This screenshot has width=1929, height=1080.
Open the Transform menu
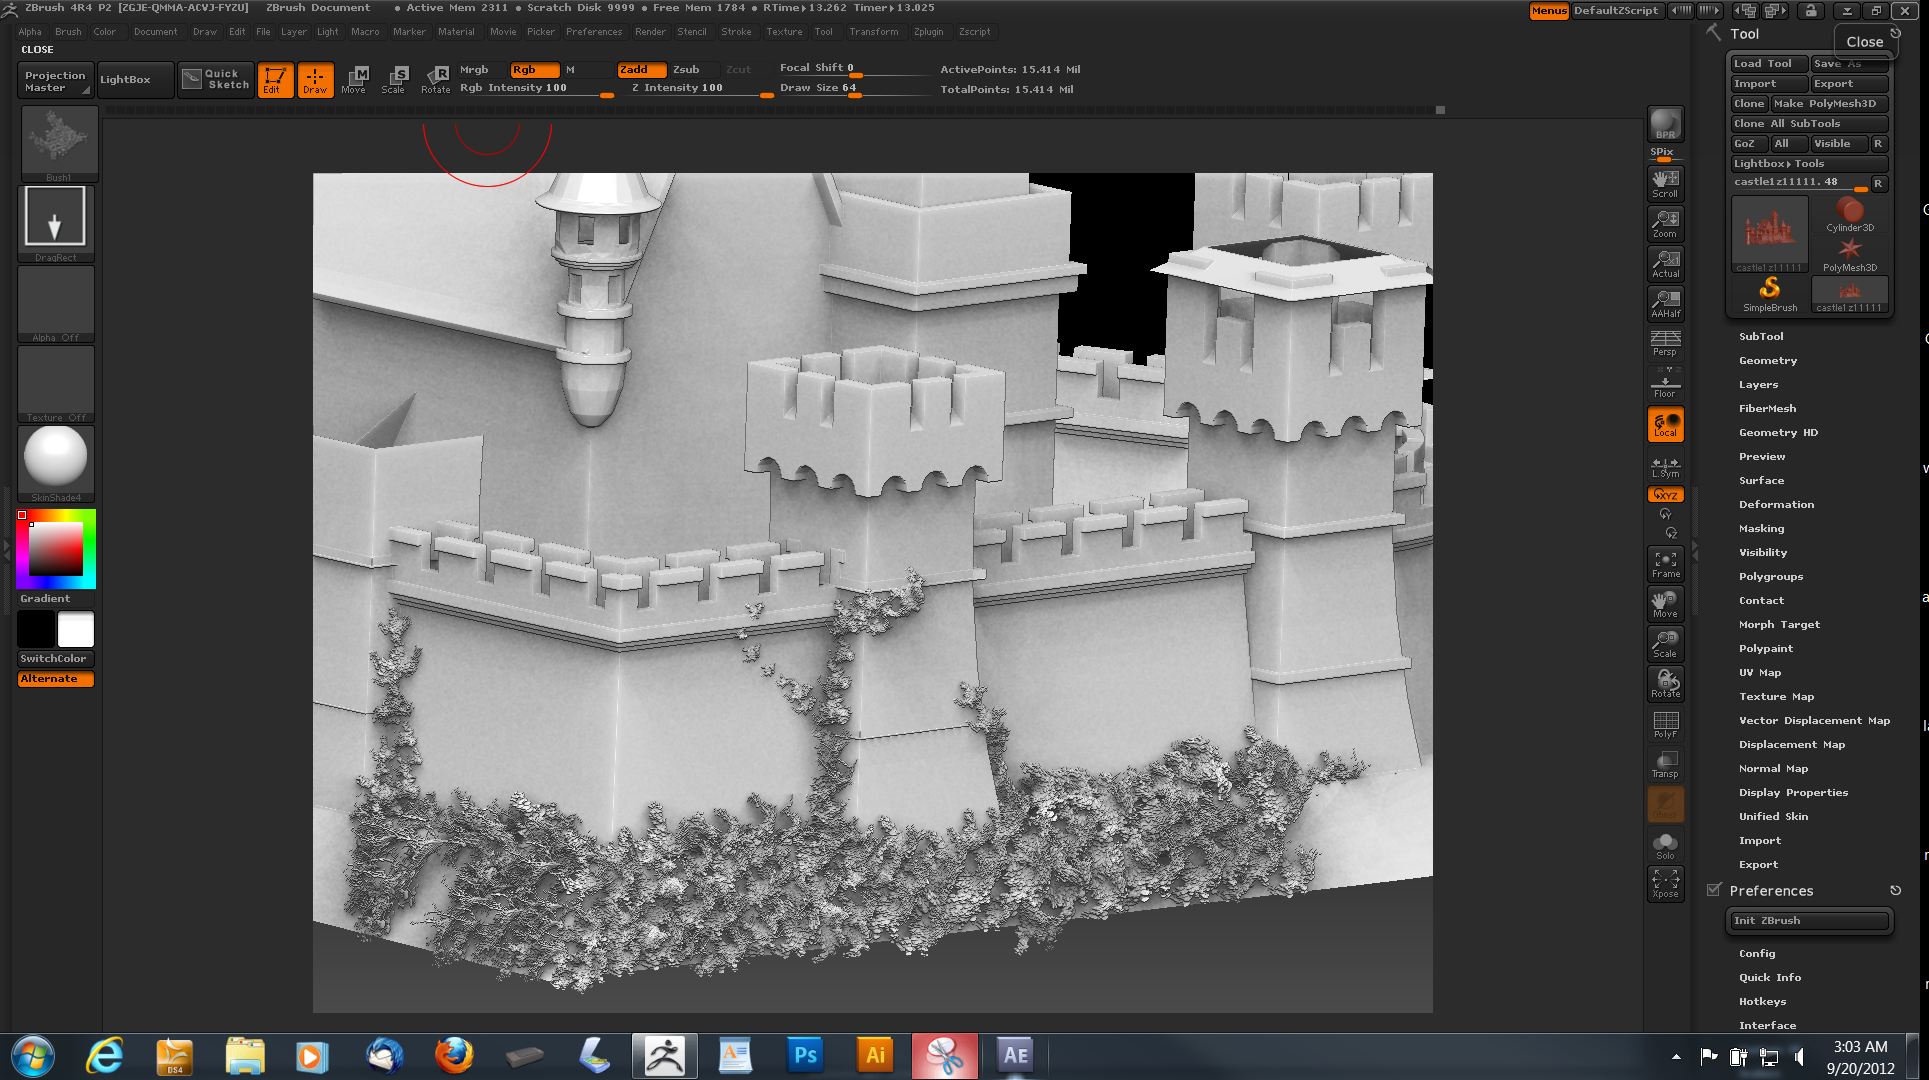[873, 31]
